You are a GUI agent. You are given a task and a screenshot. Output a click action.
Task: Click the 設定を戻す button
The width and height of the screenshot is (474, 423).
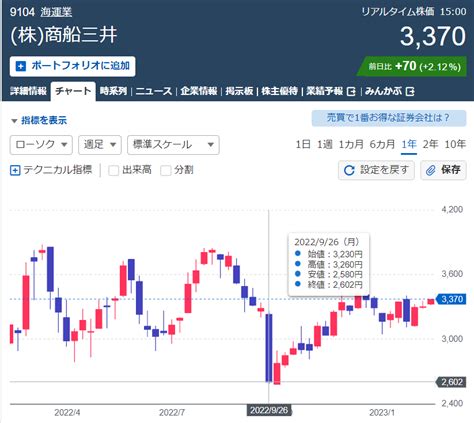376,170
